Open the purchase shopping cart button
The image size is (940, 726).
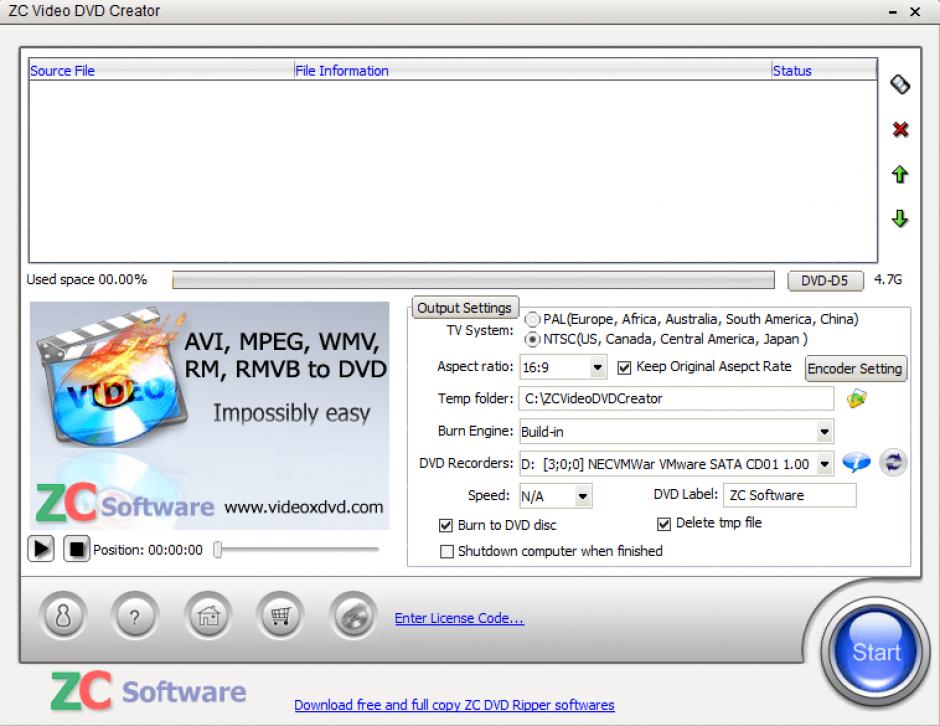(x=280, y=616)
